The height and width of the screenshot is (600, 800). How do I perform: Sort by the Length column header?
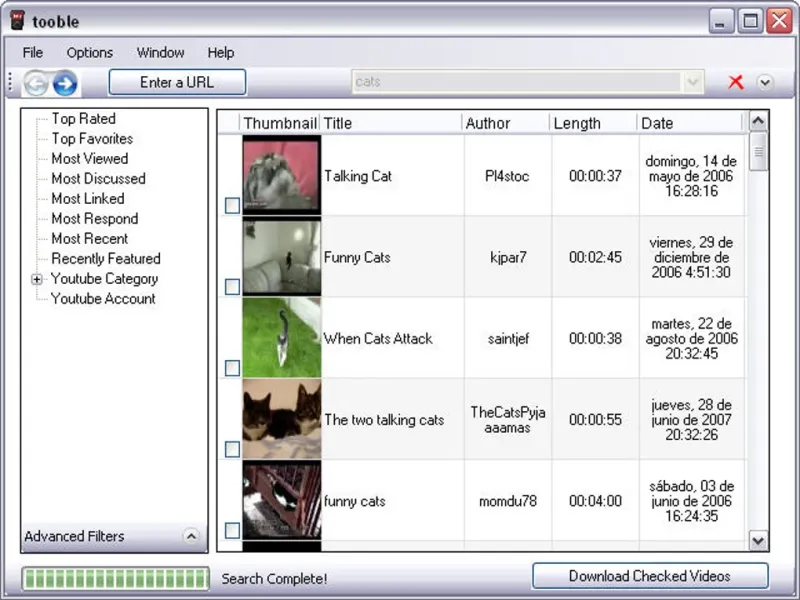594,123
